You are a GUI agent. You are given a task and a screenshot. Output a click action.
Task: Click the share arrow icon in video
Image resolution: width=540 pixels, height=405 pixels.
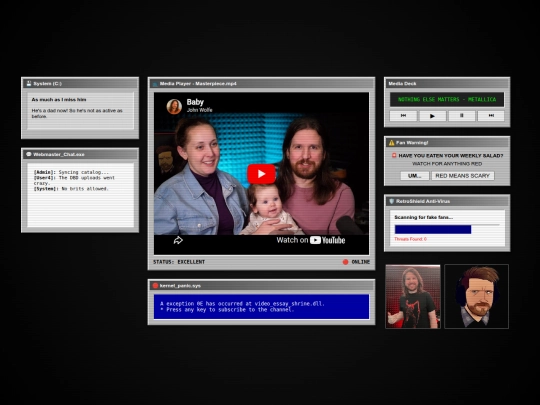178,240
